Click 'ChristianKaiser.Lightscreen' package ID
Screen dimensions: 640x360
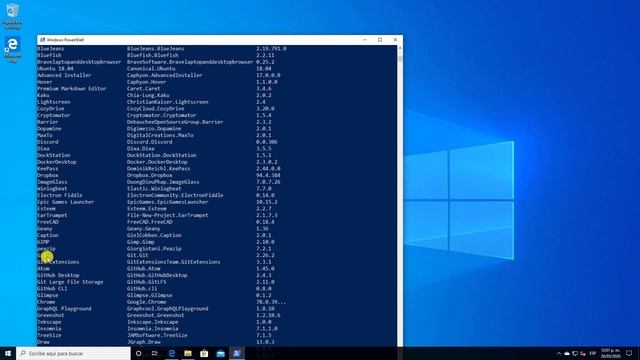pyautogui.click(x=167, y=102)
